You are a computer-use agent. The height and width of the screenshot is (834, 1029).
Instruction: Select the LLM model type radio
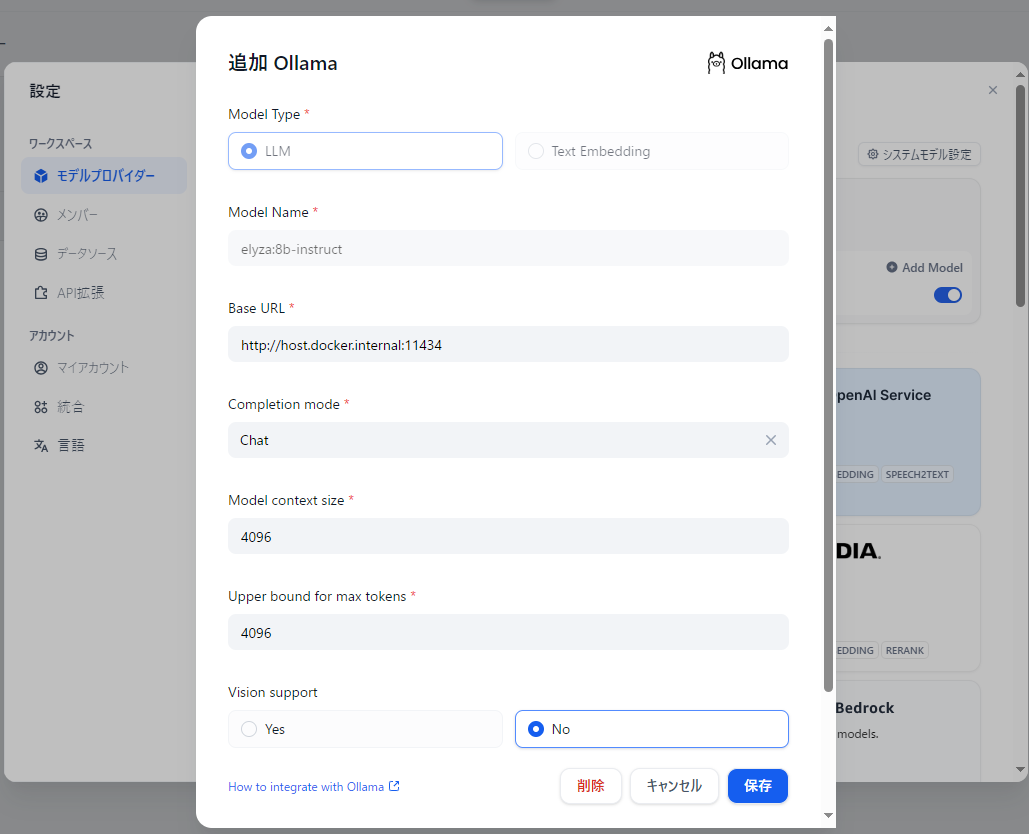(x=249, y=151)
